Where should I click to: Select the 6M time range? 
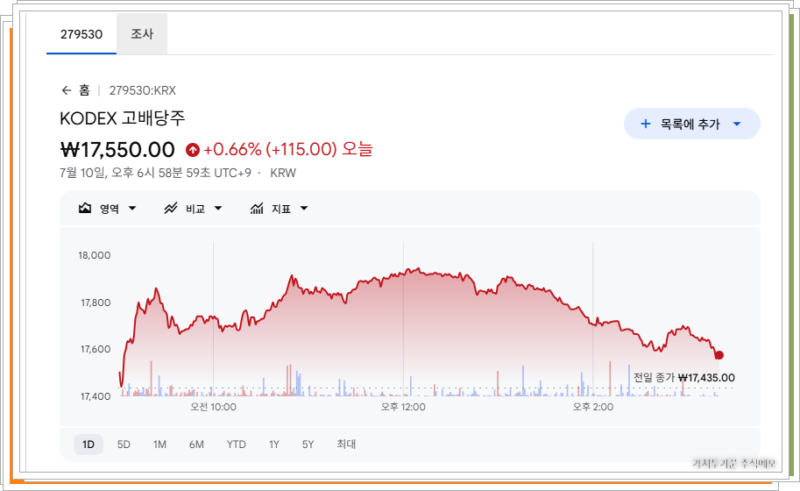(196, 445)
